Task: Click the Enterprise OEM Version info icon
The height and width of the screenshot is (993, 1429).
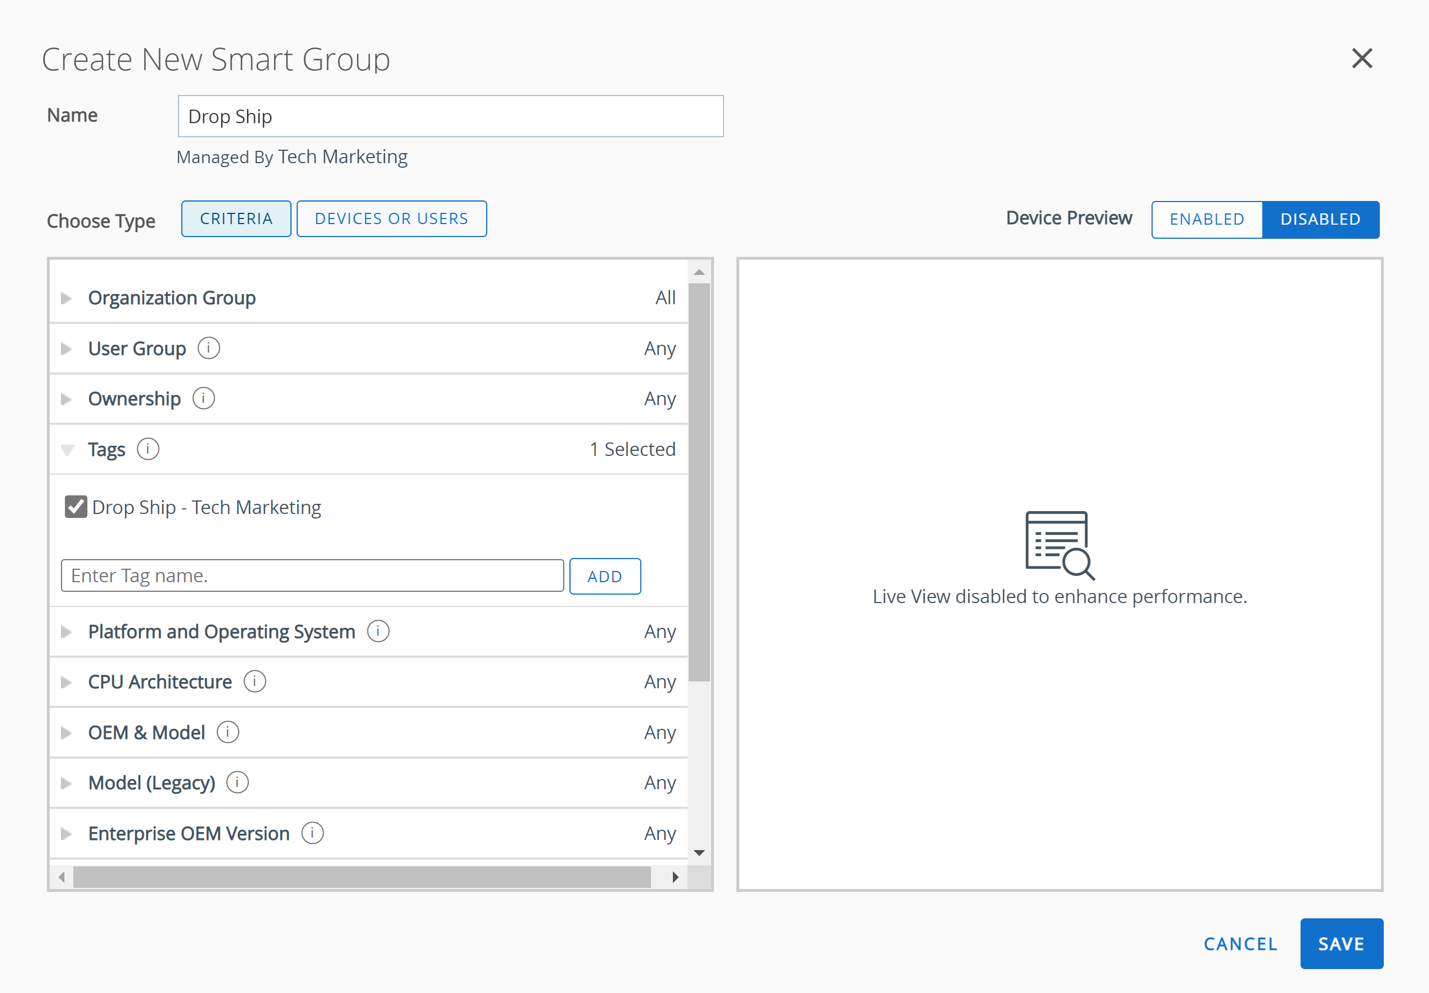Action: [x=312, y=833]
